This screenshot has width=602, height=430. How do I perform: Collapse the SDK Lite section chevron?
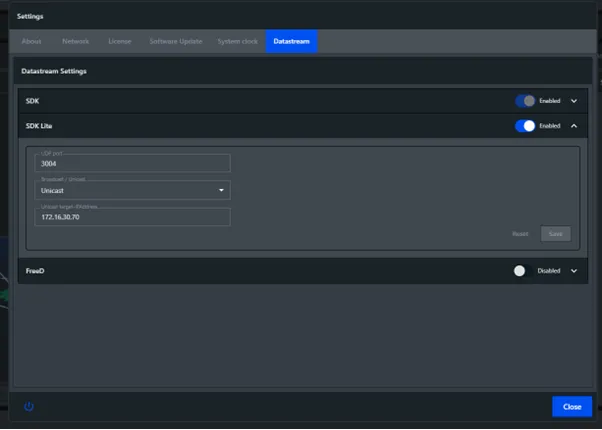574,126
